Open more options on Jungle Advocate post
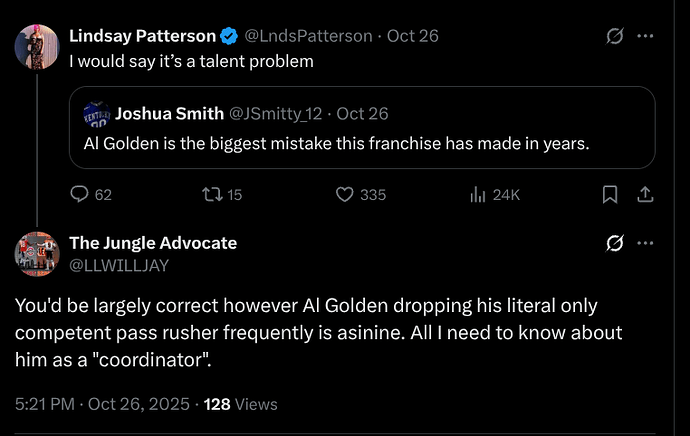 (646, 243)
